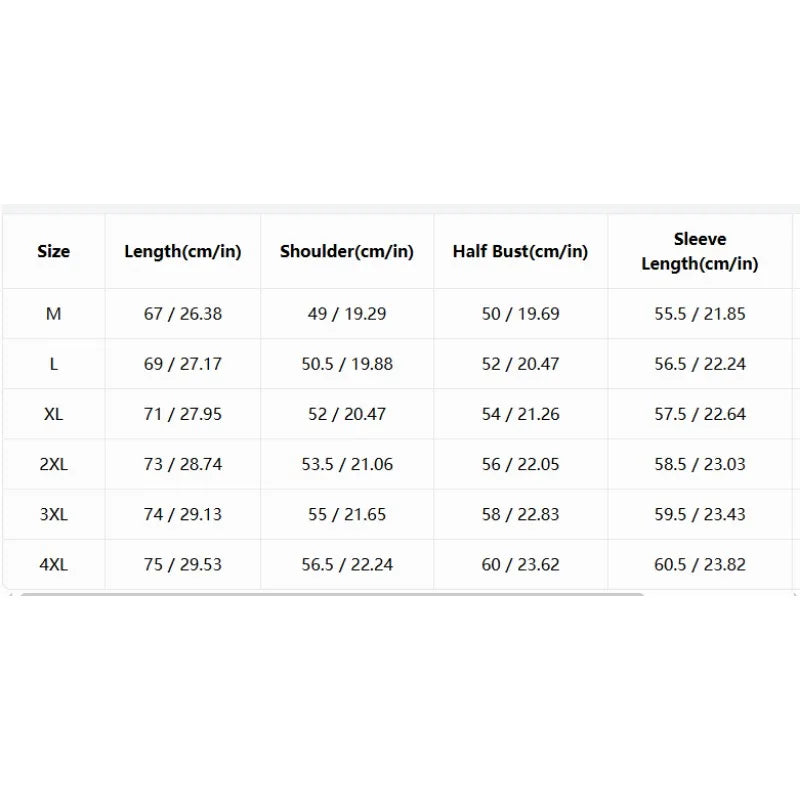Click the 58.5 / 23.03 sleeve length cell

pyautogui.click(x=699, y=464)
